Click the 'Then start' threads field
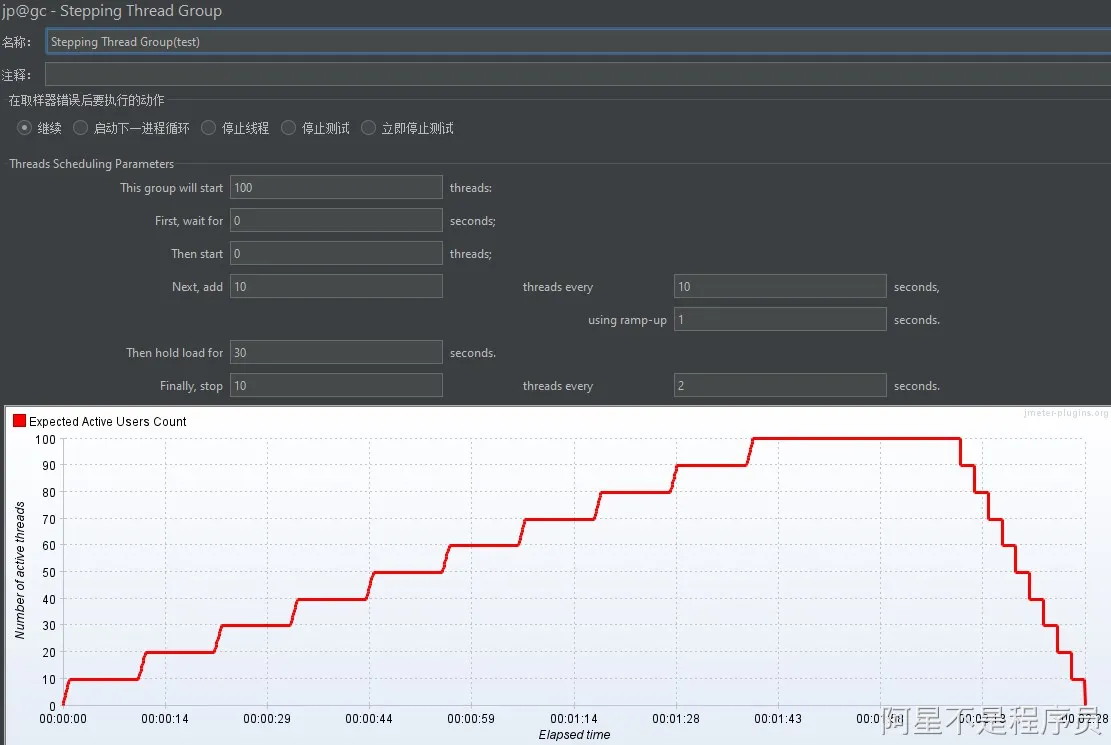Image resolution: width=1111 pixels, height=745 pixels. pyautogui.click(x=336, y=254)
